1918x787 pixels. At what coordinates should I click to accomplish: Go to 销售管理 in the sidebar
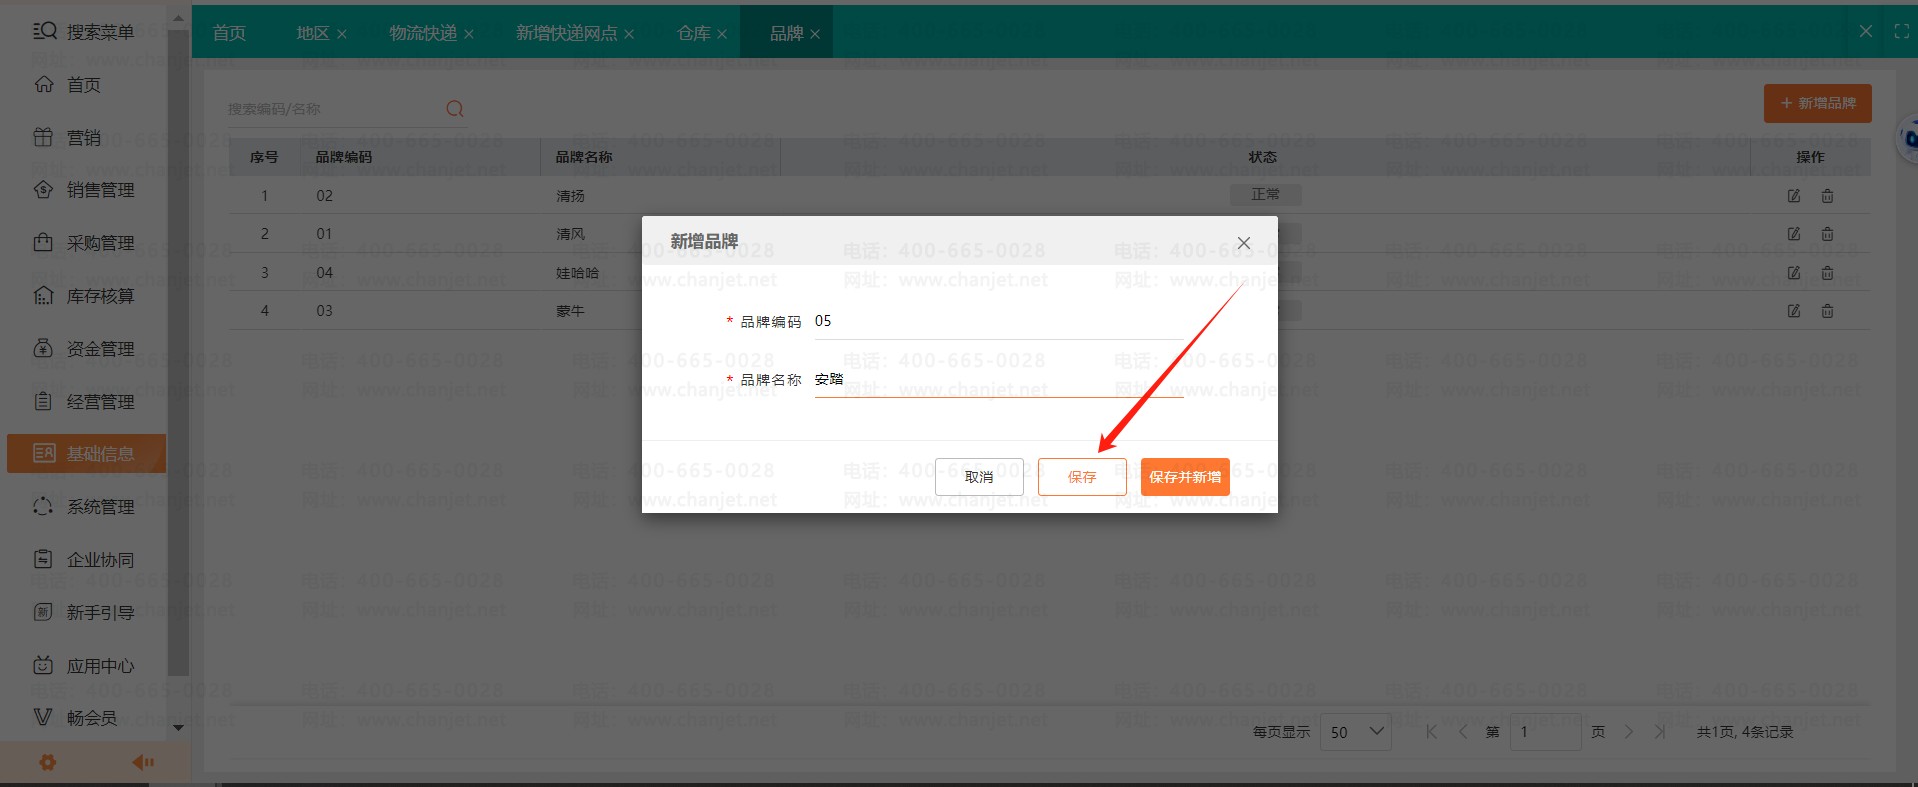pos(84,190)
